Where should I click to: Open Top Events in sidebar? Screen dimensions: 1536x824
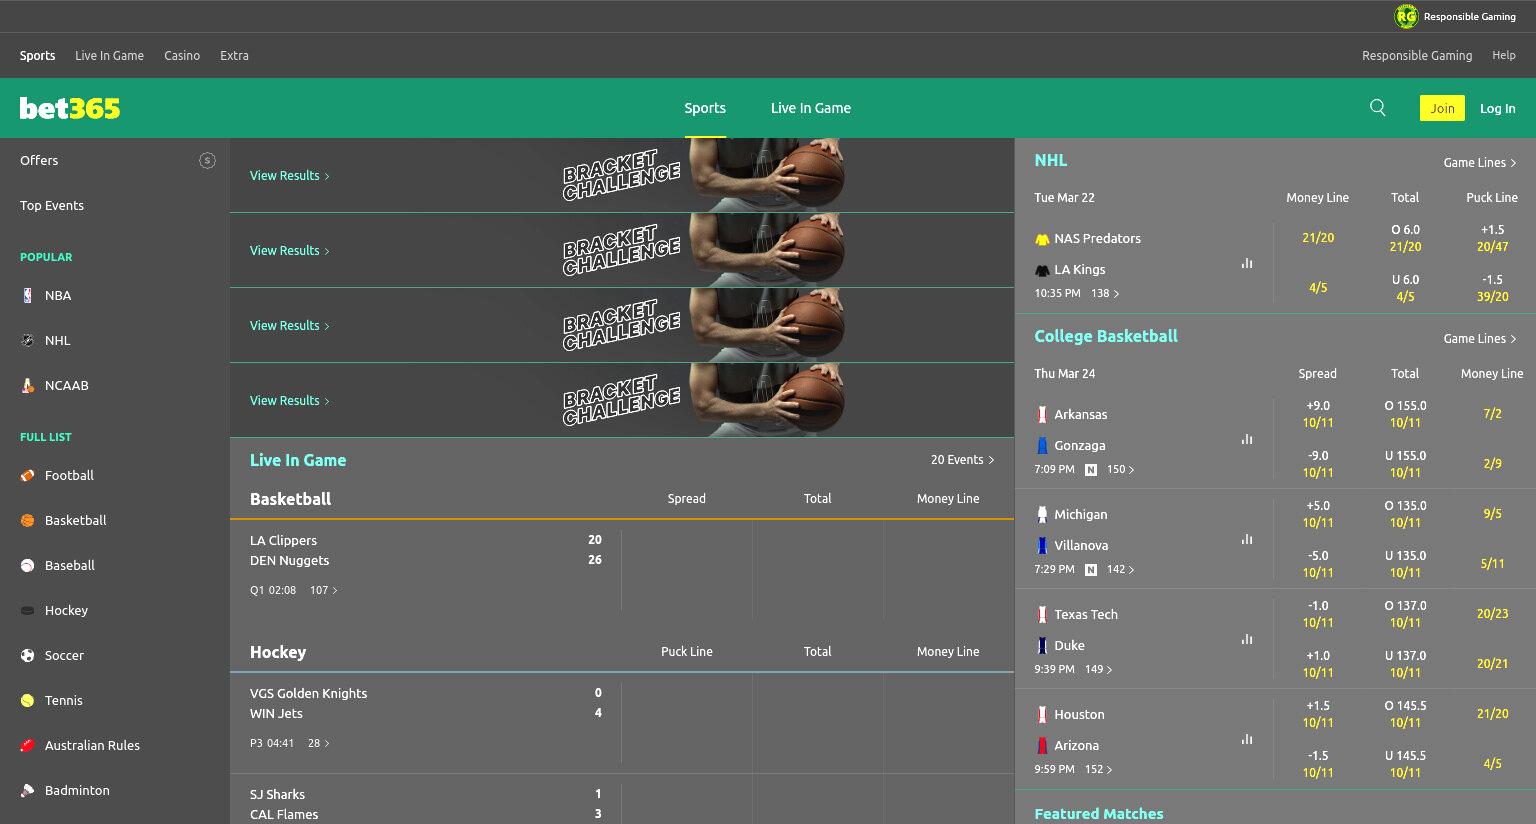coord(52,205)
